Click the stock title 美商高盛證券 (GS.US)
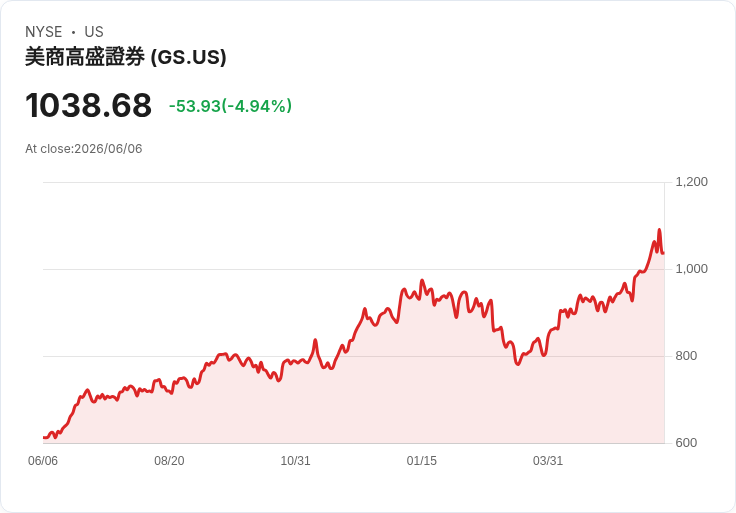736x513 pixels. click(x=125, y=57)
